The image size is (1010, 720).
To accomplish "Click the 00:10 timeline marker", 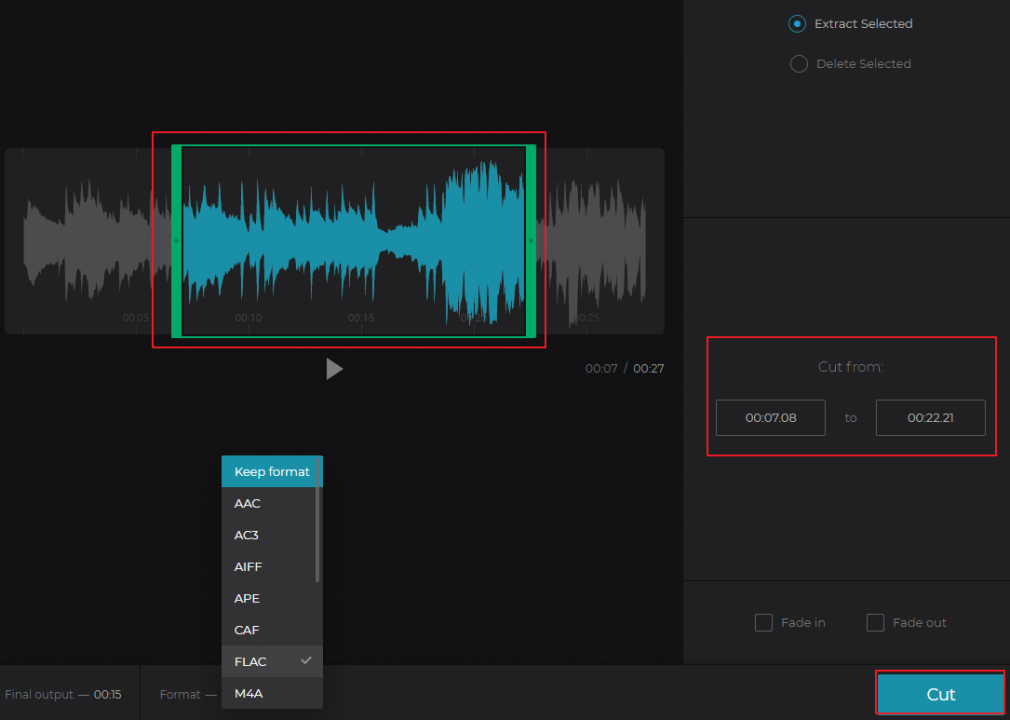I will [x=248, y=318].
